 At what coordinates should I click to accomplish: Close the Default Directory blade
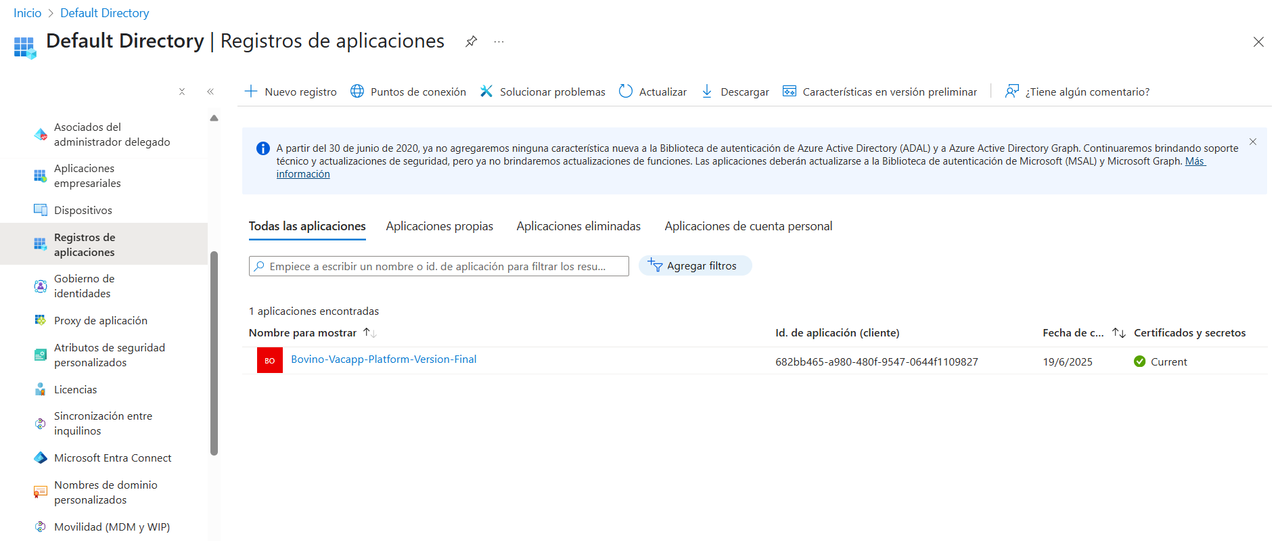1258,42
